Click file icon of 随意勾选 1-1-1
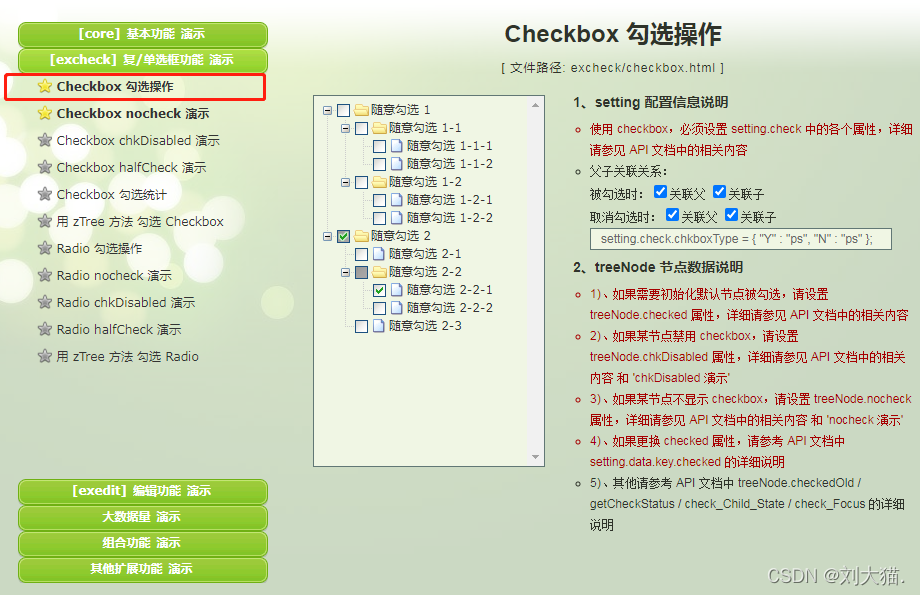Image resolution: width=920 pixels, height=595 pixels. pos(397,146)
